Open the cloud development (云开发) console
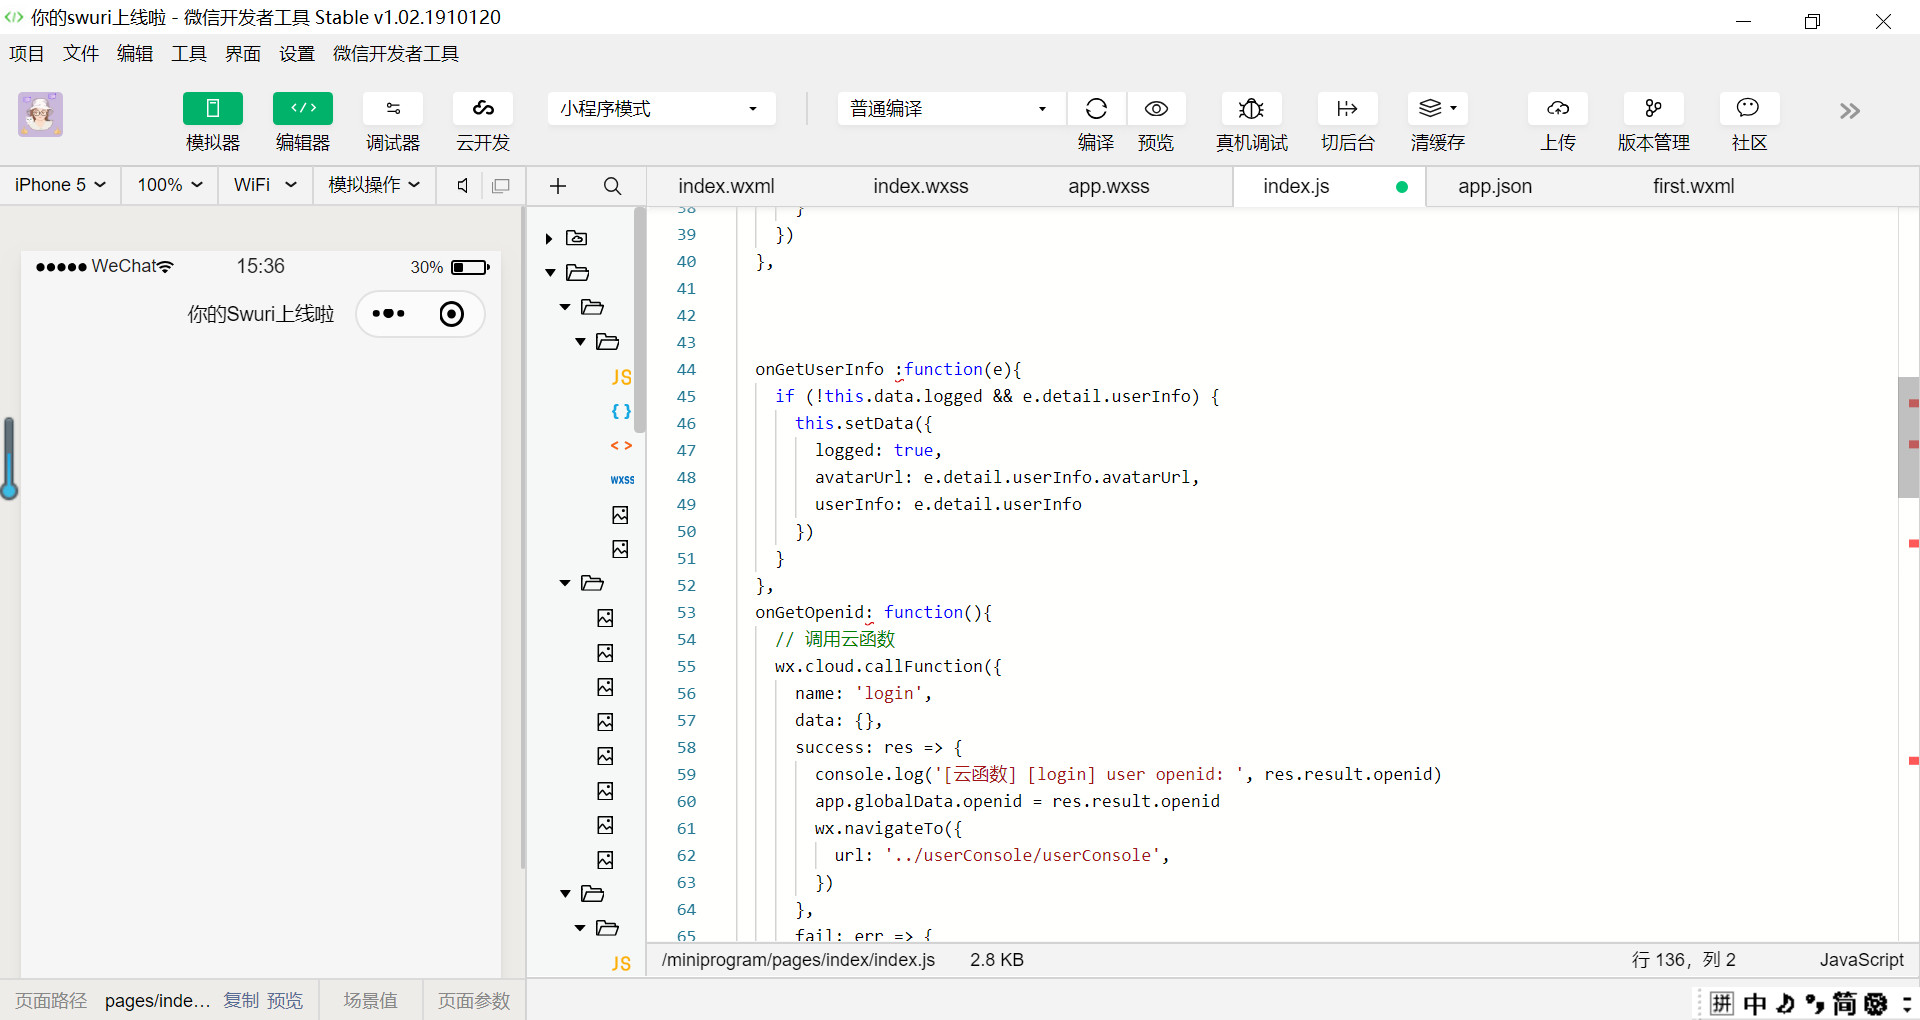1920x1020 pixels. click(x=483, y=109)
